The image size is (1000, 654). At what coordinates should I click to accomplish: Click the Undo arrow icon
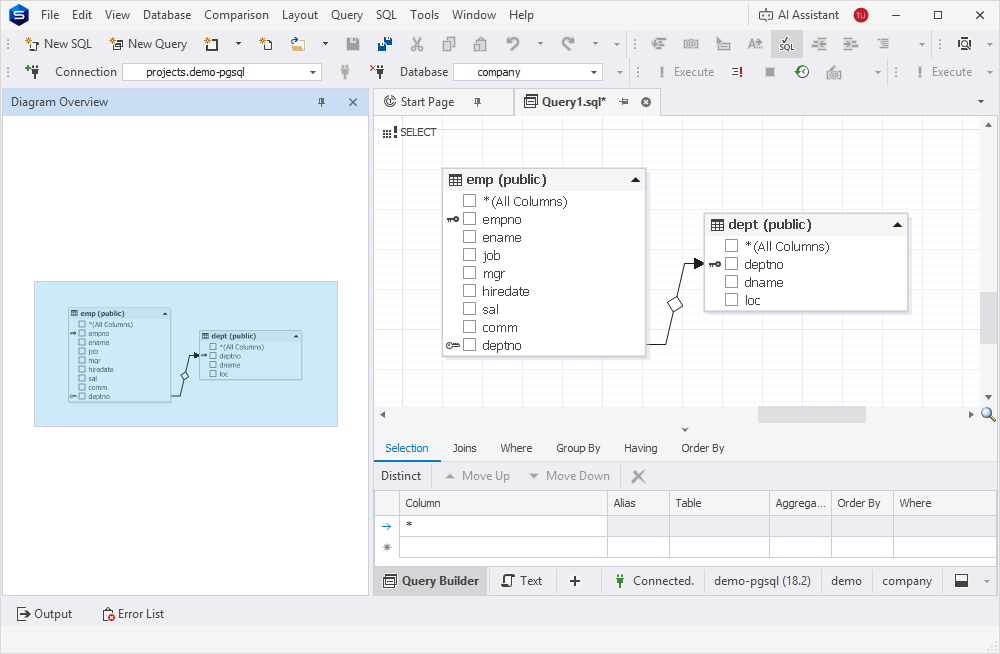pos(512,44)
